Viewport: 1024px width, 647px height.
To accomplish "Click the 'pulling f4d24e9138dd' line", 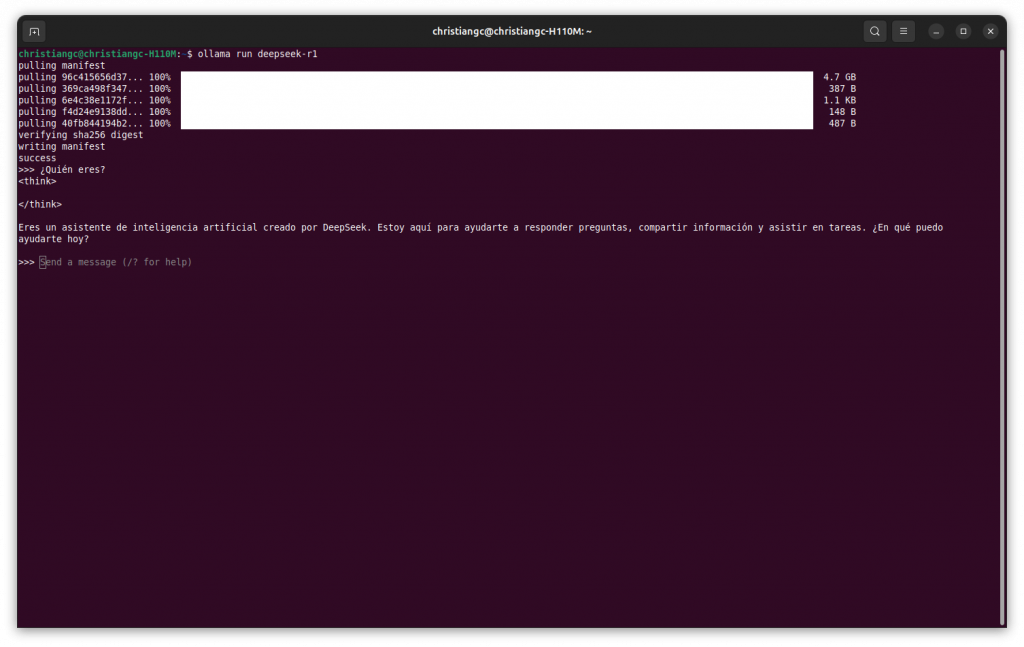I will [94, 112].
